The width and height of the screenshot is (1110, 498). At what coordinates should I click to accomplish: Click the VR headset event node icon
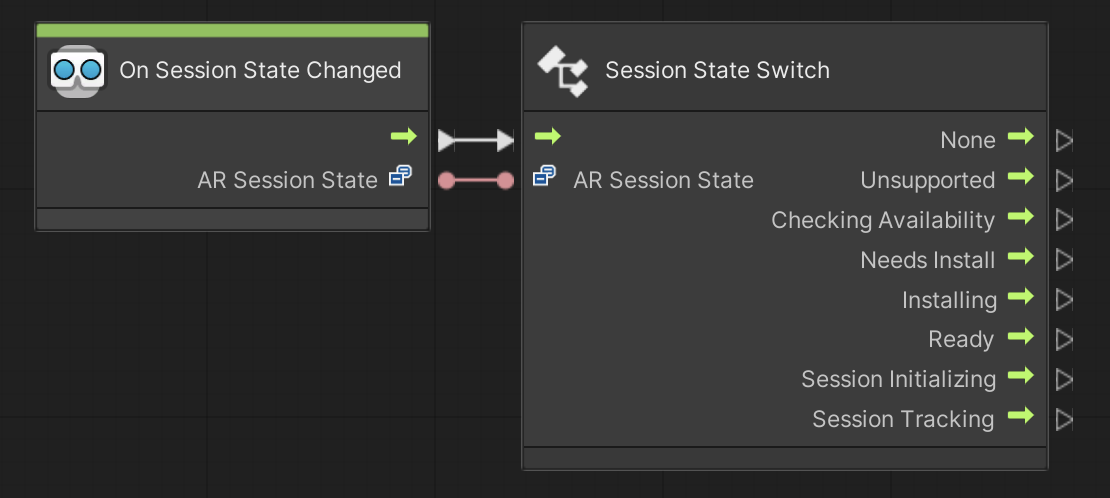[76, 70]
